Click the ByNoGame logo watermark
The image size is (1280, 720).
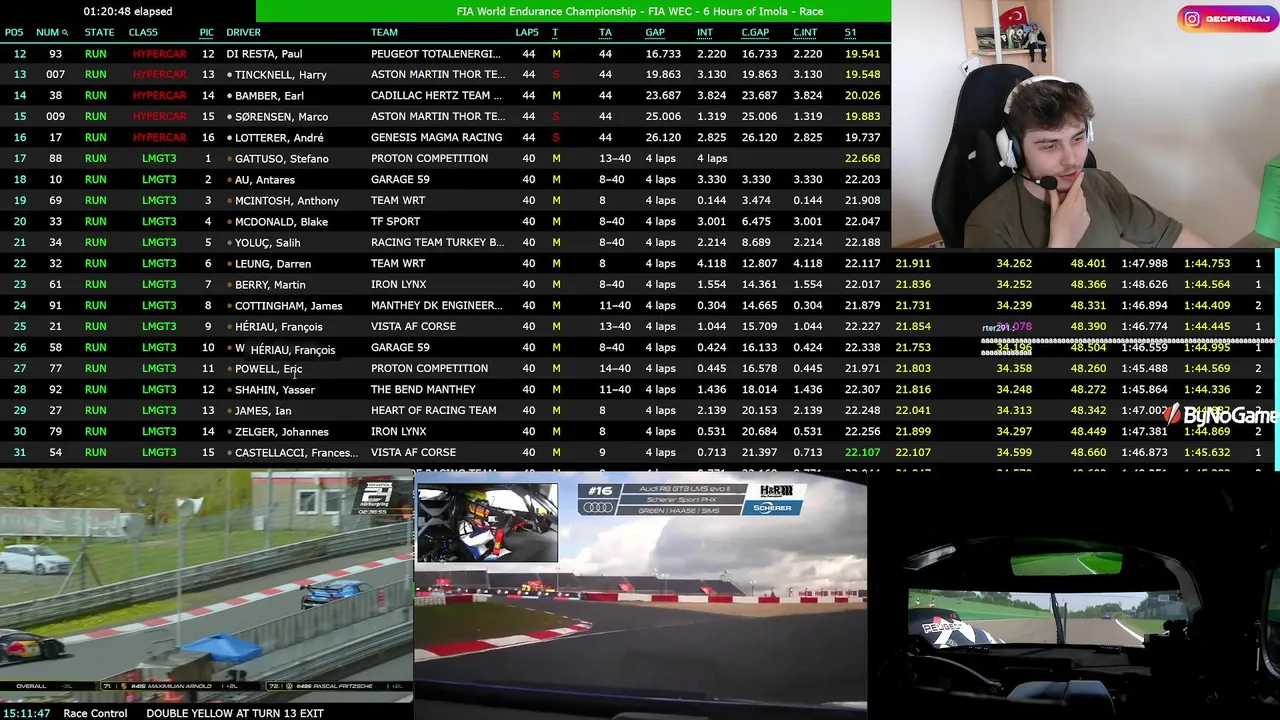tap(1220, 415)
